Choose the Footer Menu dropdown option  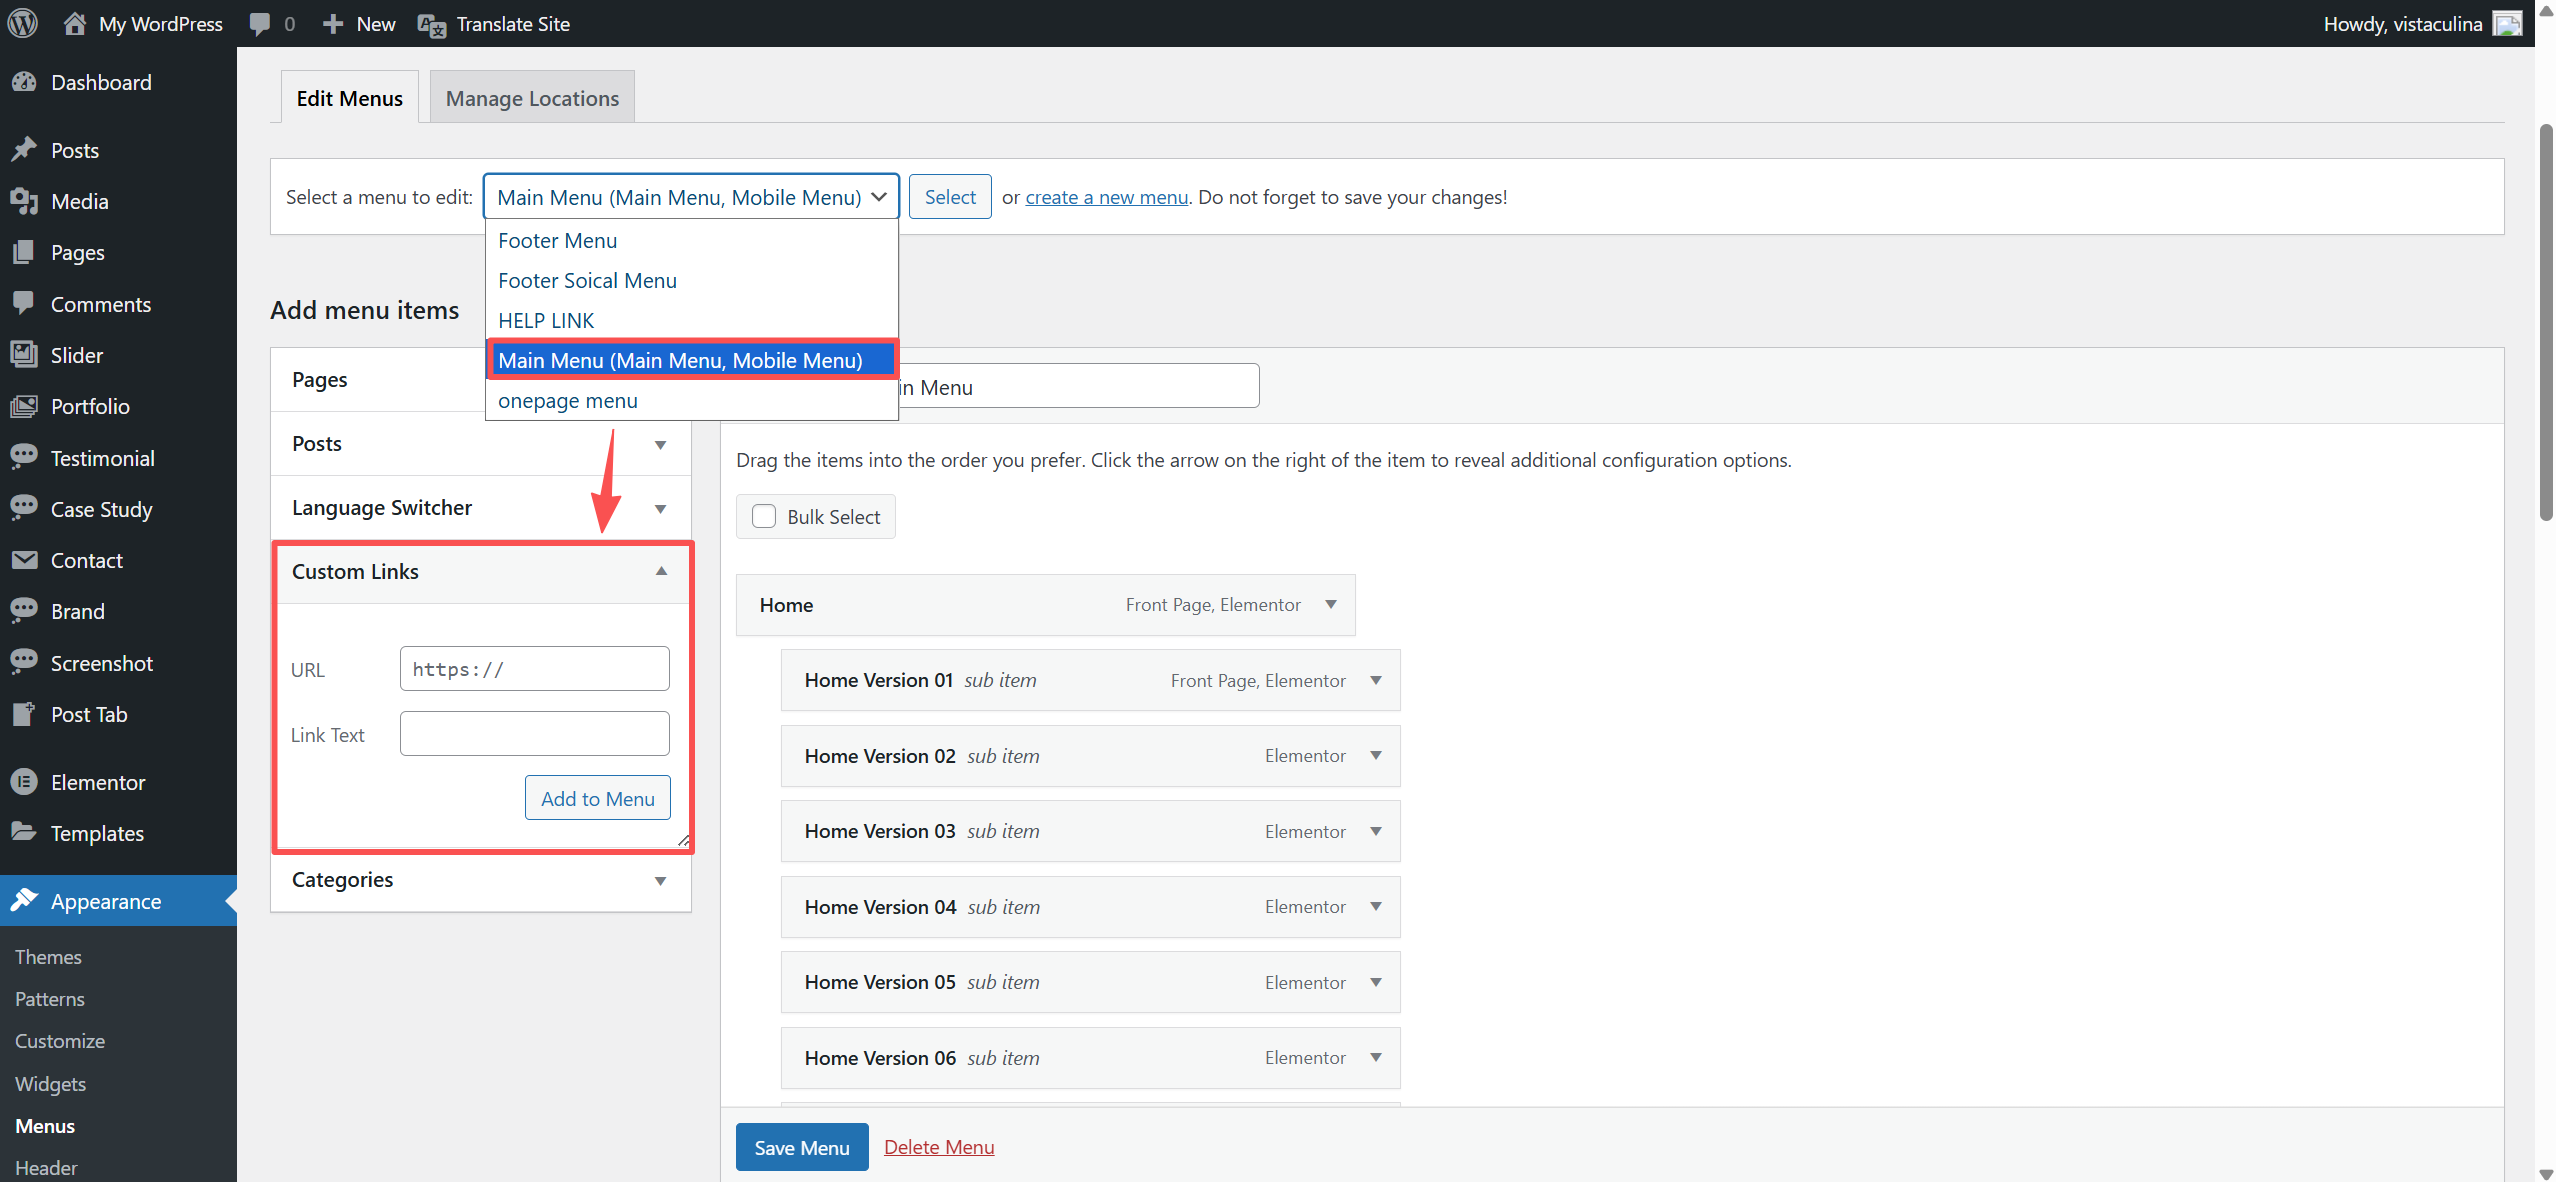click(x=558, y=240)
